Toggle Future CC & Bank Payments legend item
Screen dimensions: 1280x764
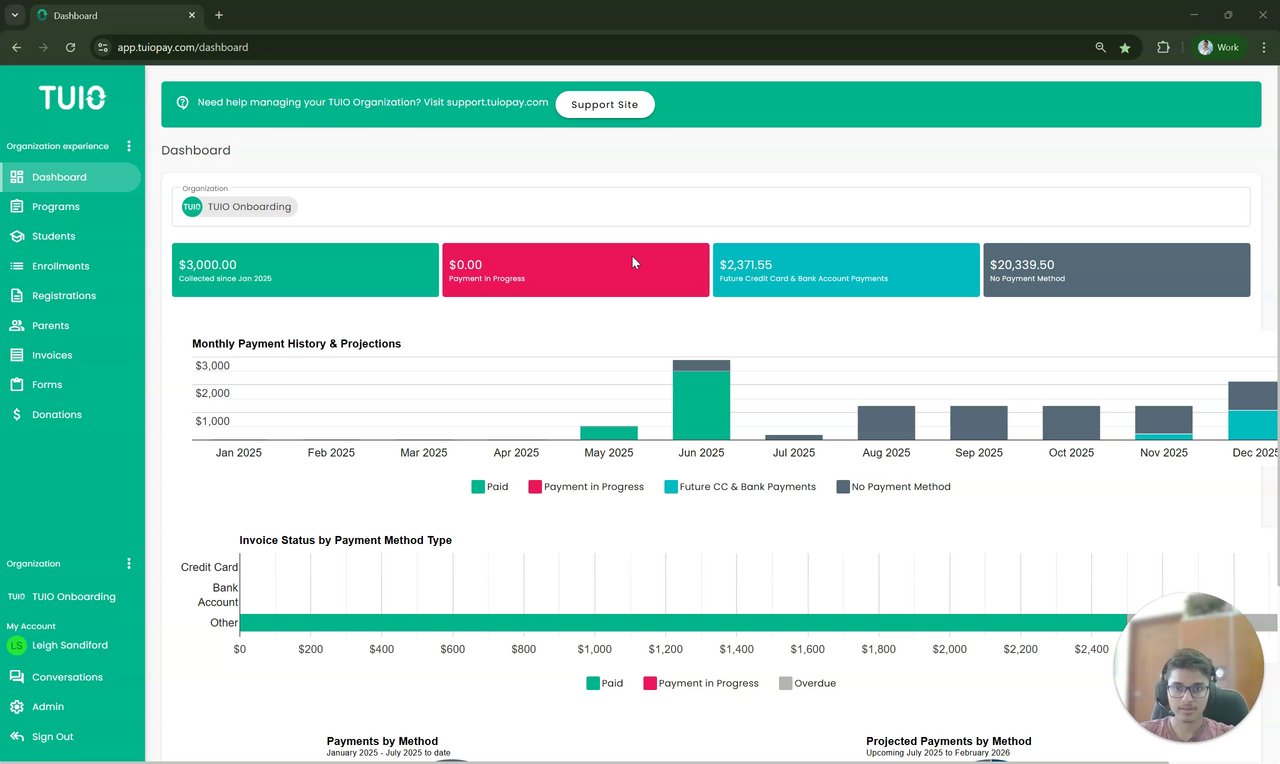(x=740, y=487)
